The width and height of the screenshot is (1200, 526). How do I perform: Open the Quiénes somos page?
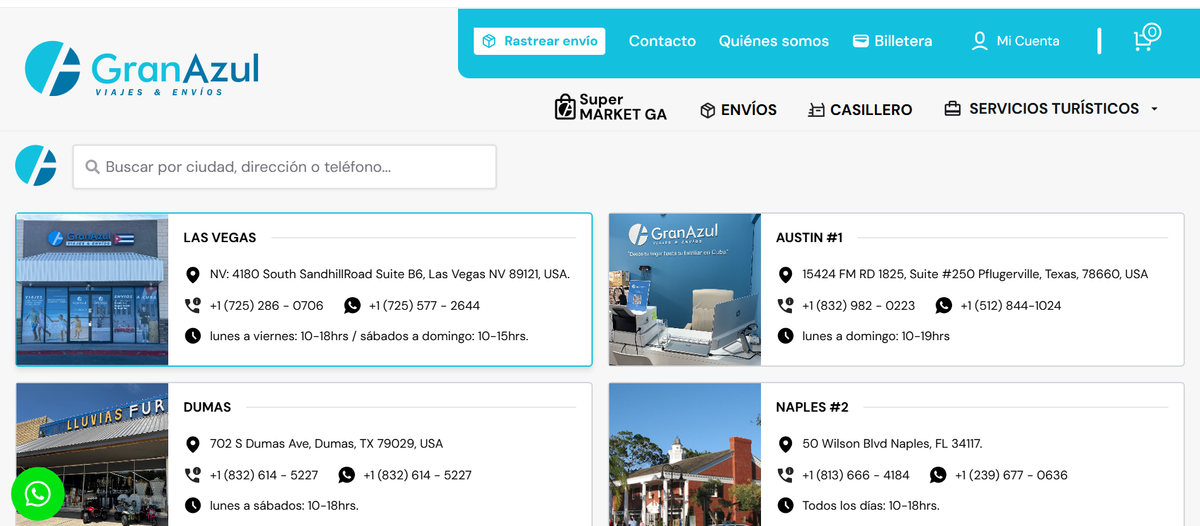pos(774,41)
